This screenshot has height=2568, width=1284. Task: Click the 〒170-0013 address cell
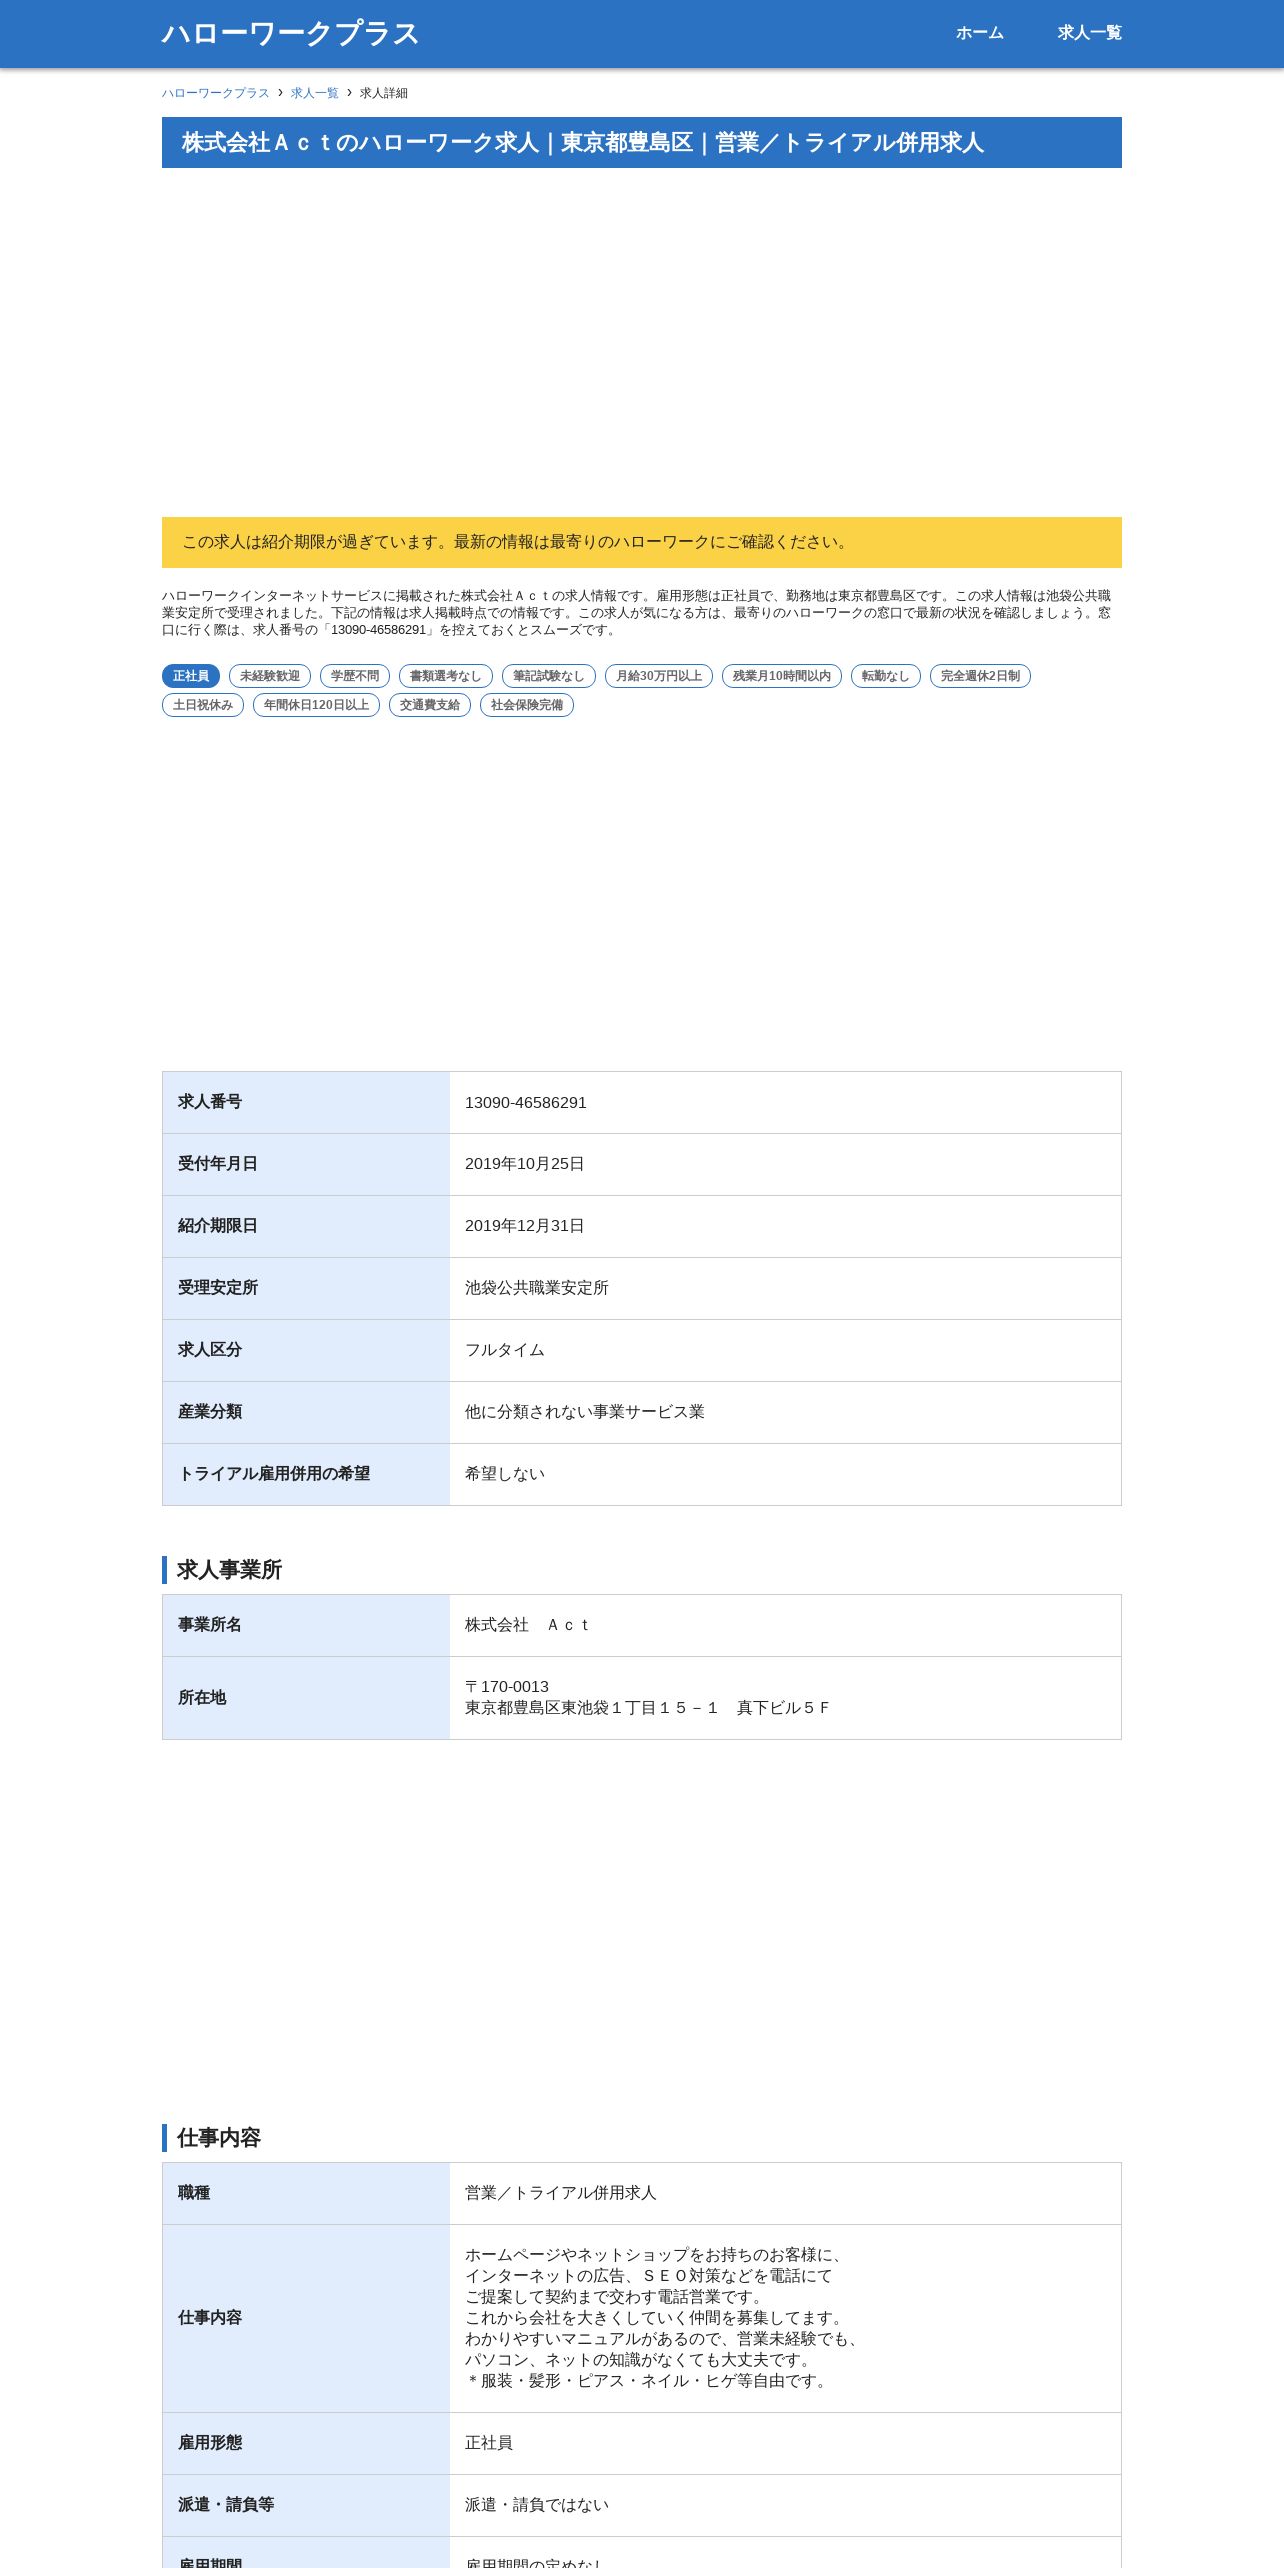[785, 1698]
